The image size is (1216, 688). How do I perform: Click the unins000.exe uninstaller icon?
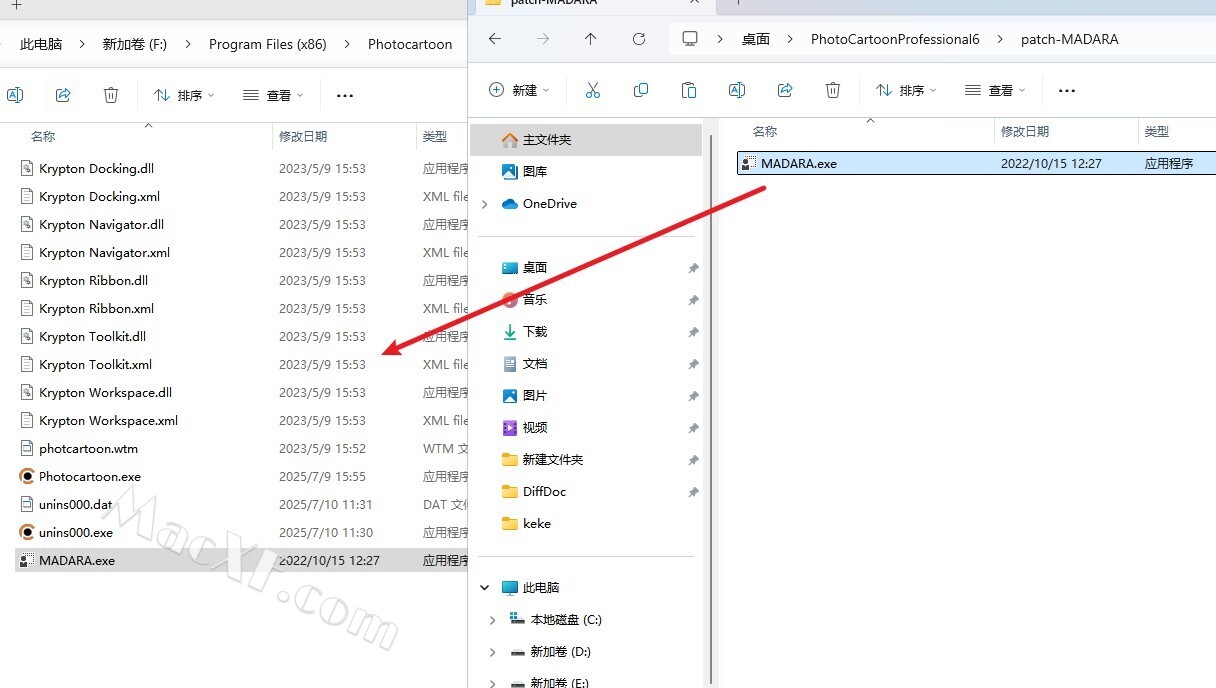coord(27,532)
